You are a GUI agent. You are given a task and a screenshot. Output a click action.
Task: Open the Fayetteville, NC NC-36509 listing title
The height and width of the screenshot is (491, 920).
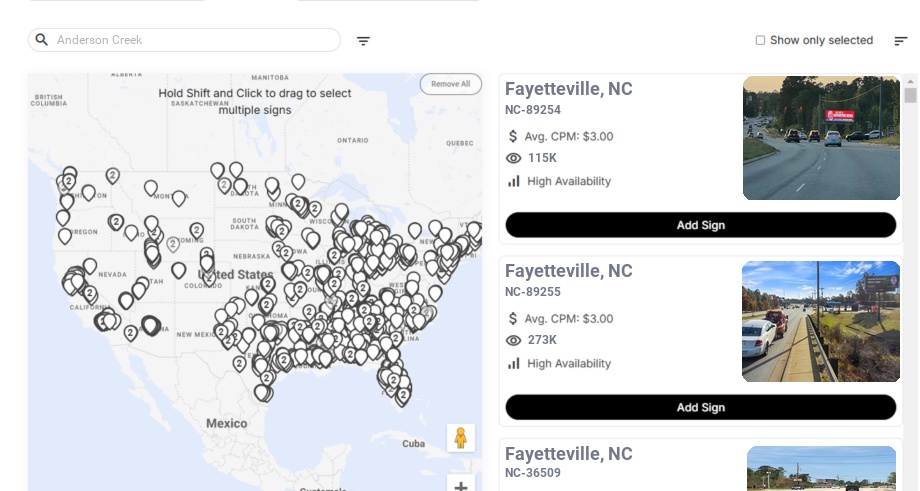point(568,454)
